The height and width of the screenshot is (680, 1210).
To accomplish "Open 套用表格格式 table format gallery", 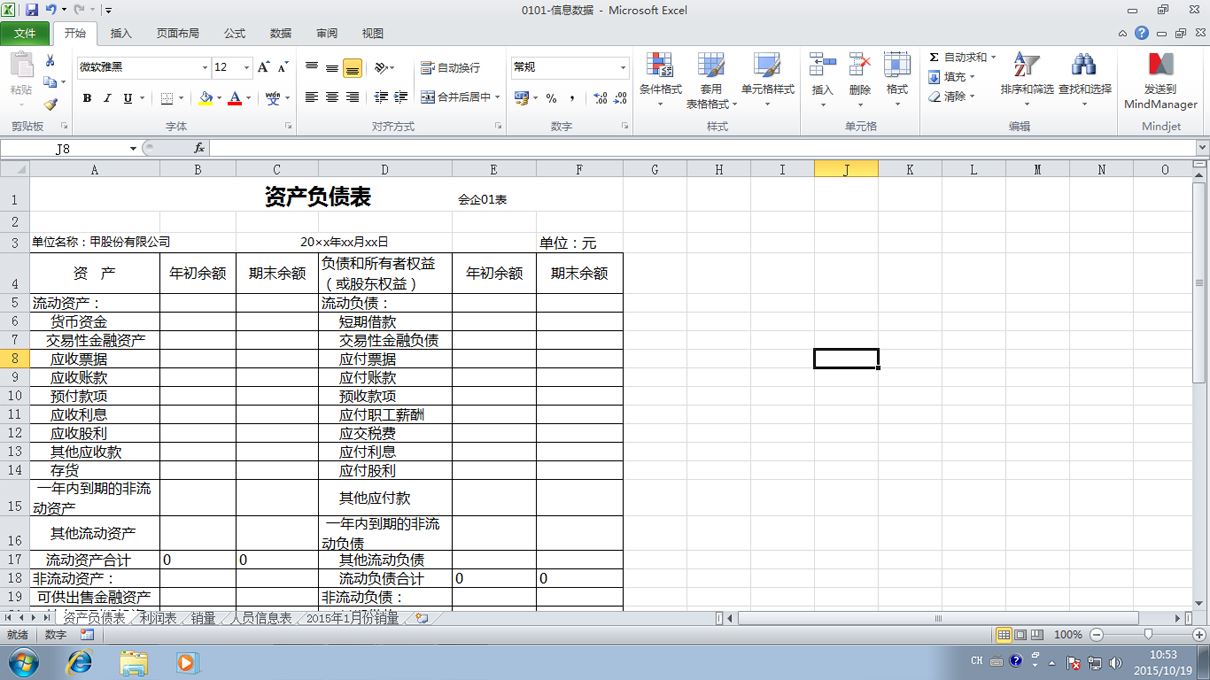I will point(711,80).
